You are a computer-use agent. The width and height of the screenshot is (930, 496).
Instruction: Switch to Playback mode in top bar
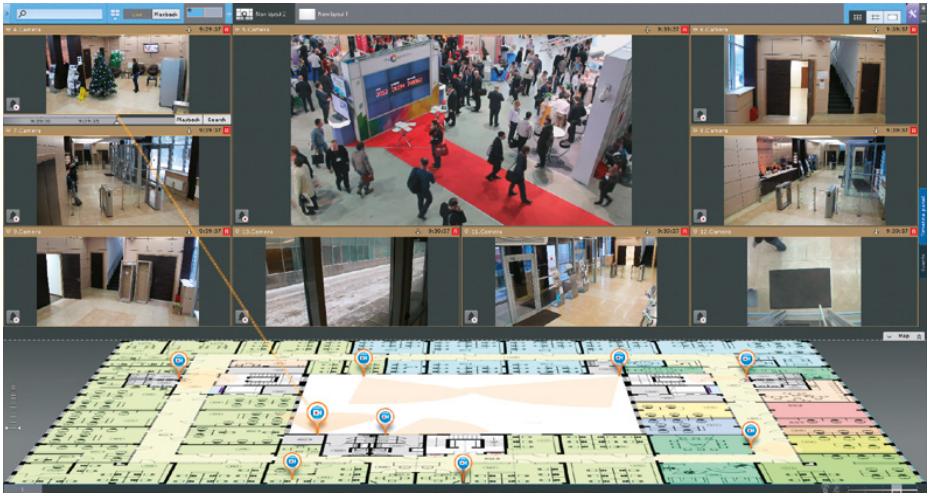166,14
